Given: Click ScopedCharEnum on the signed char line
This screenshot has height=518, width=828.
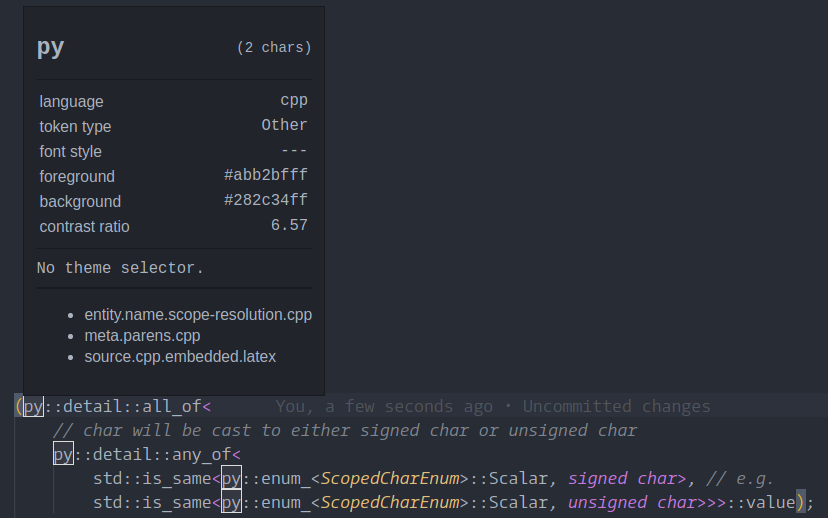Looking at the screenshot, I should point(390,478).
